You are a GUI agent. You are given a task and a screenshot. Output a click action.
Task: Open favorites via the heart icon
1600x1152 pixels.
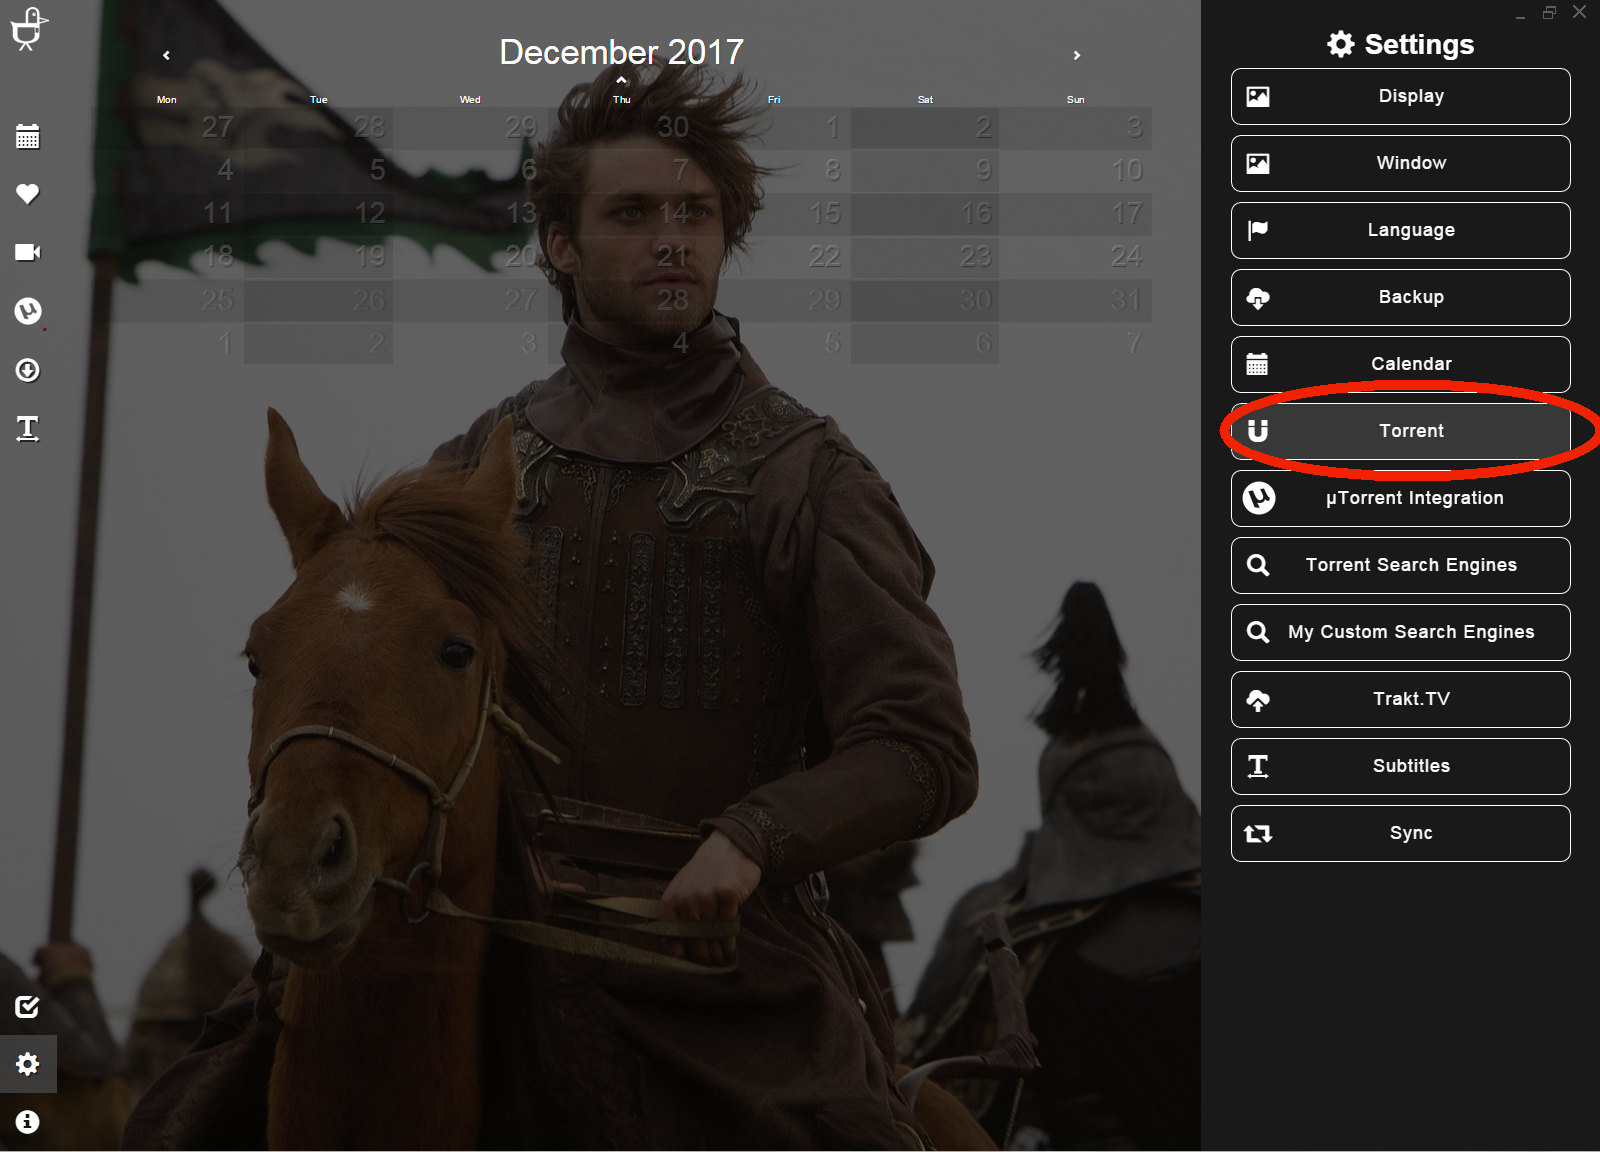point(28,194)
